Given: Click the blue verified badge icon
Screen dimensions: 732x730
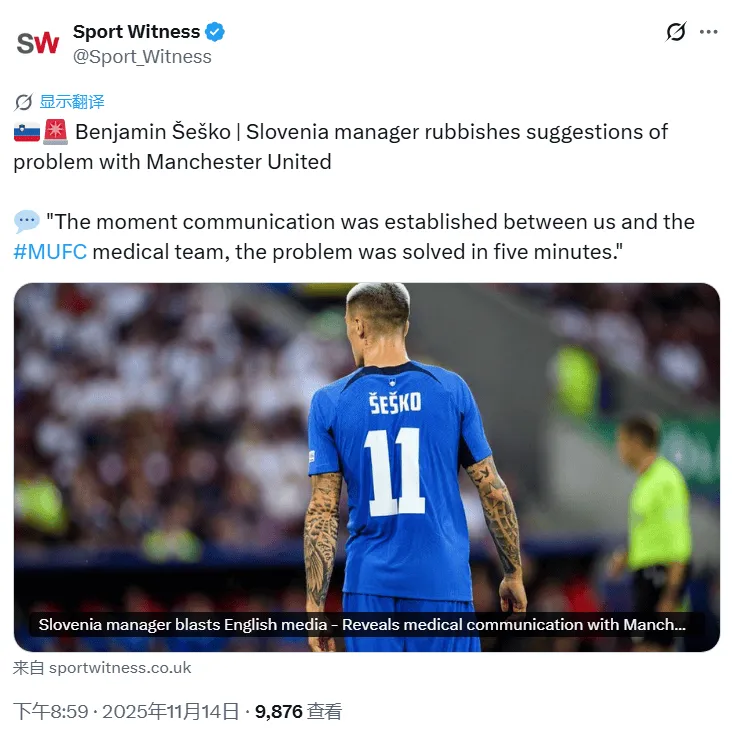Looking at the screenshot, I should point(215,32).
